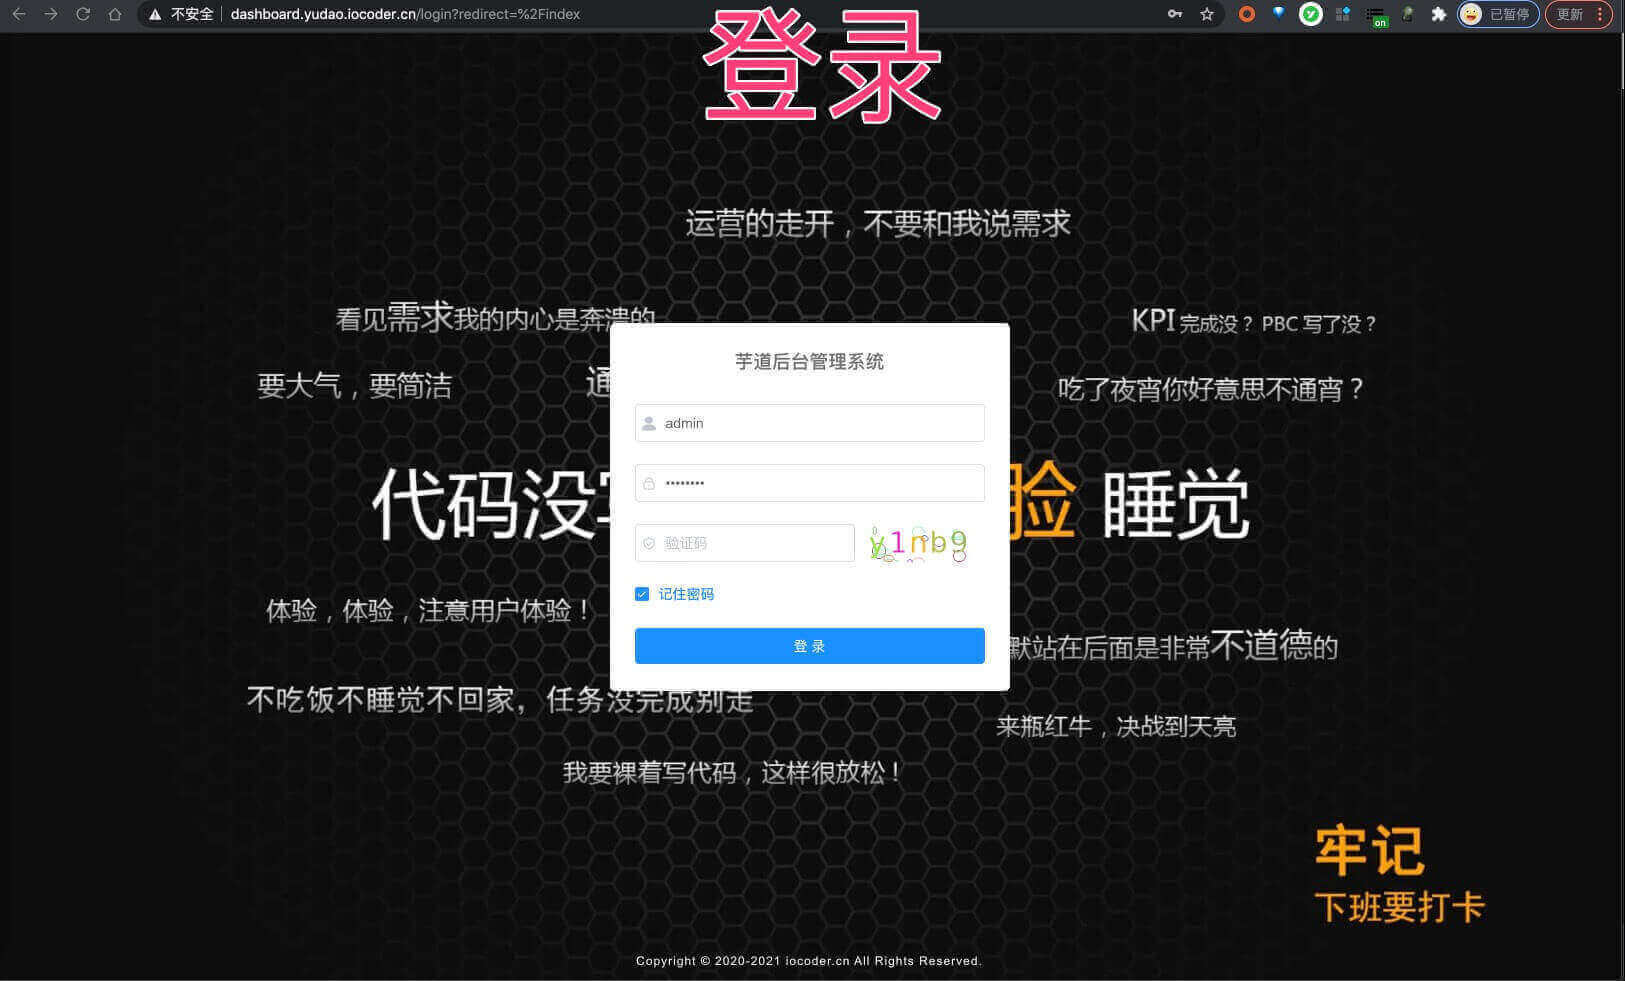Click the blue diamond extension icon
The width and height of the screenshot is (1625, 981).
tap(1278, 14)
